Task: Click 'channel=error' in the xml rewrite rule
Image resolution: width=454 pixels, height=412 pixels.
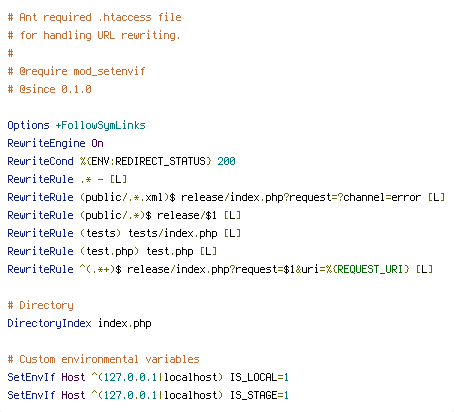Action: click(x=382, y=197)
